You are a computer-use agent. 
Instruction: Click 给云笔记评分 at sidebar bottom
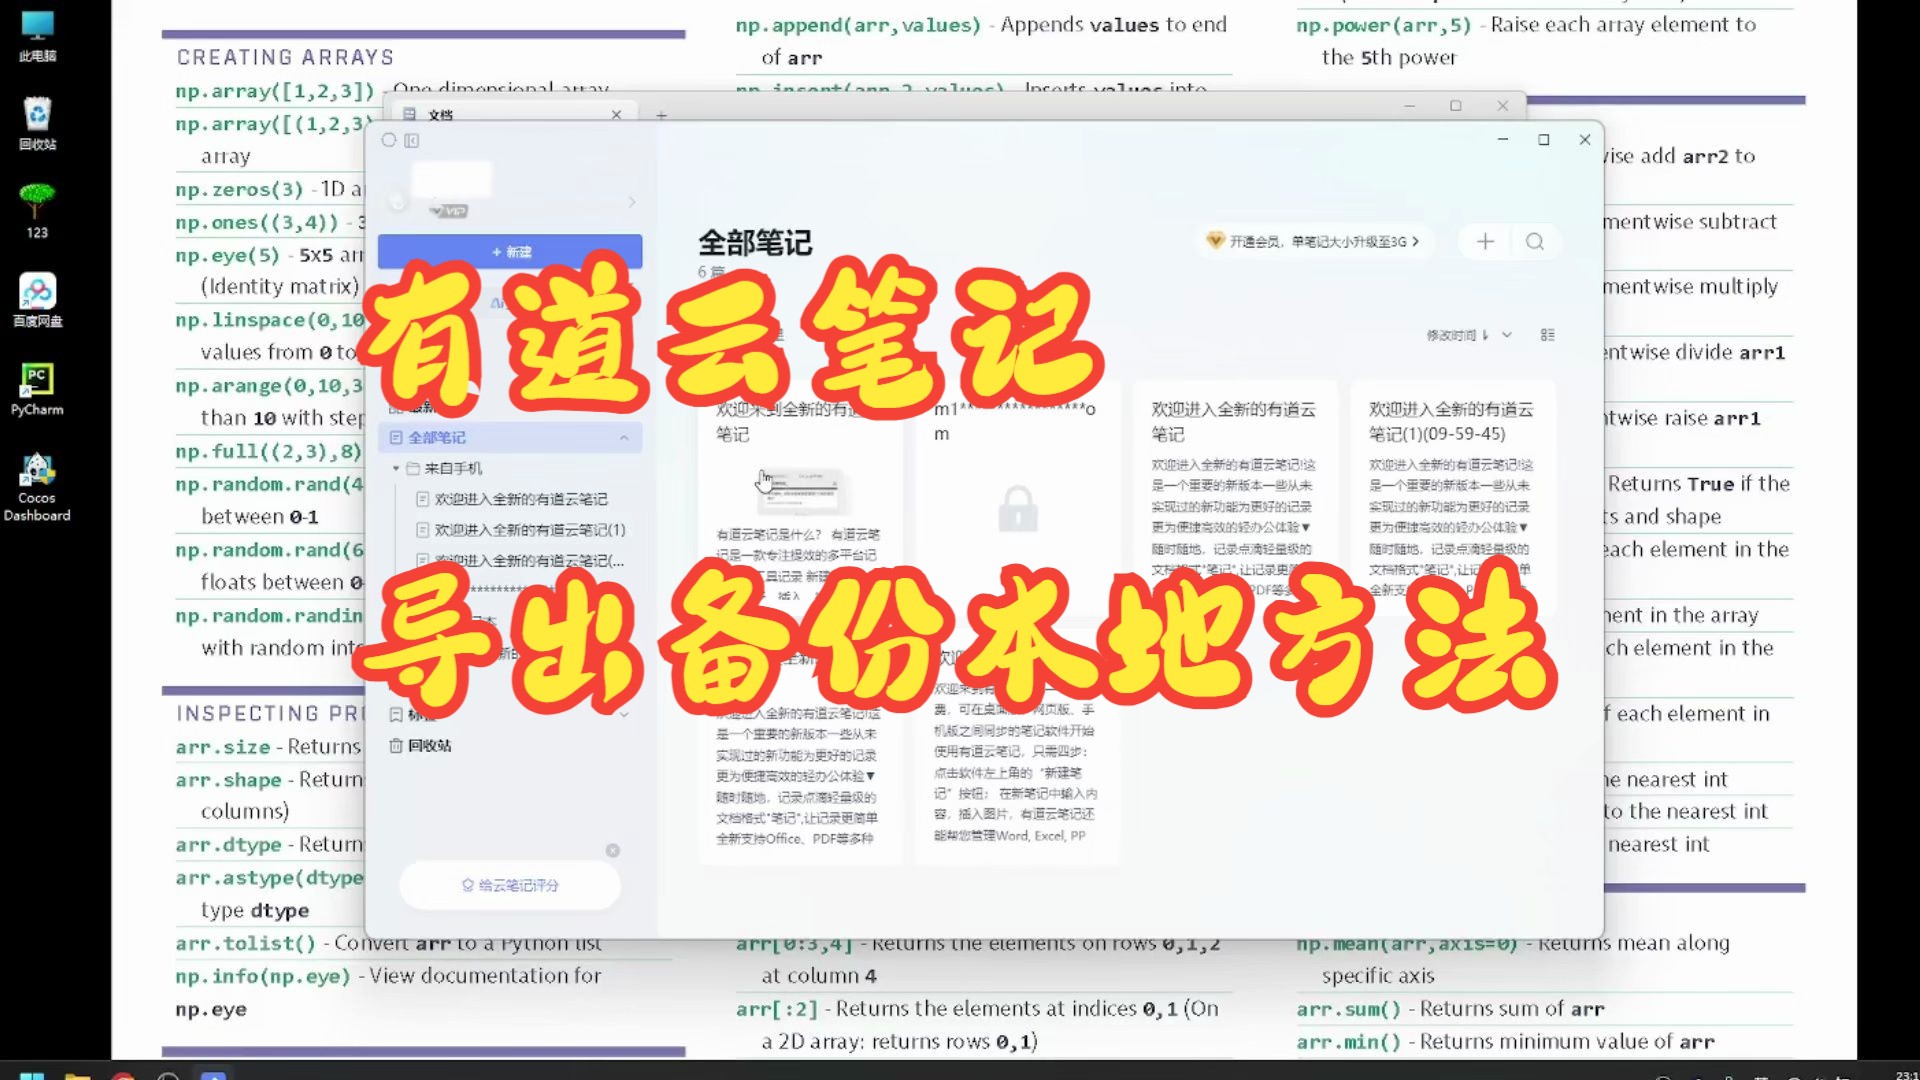pos(509,884)
